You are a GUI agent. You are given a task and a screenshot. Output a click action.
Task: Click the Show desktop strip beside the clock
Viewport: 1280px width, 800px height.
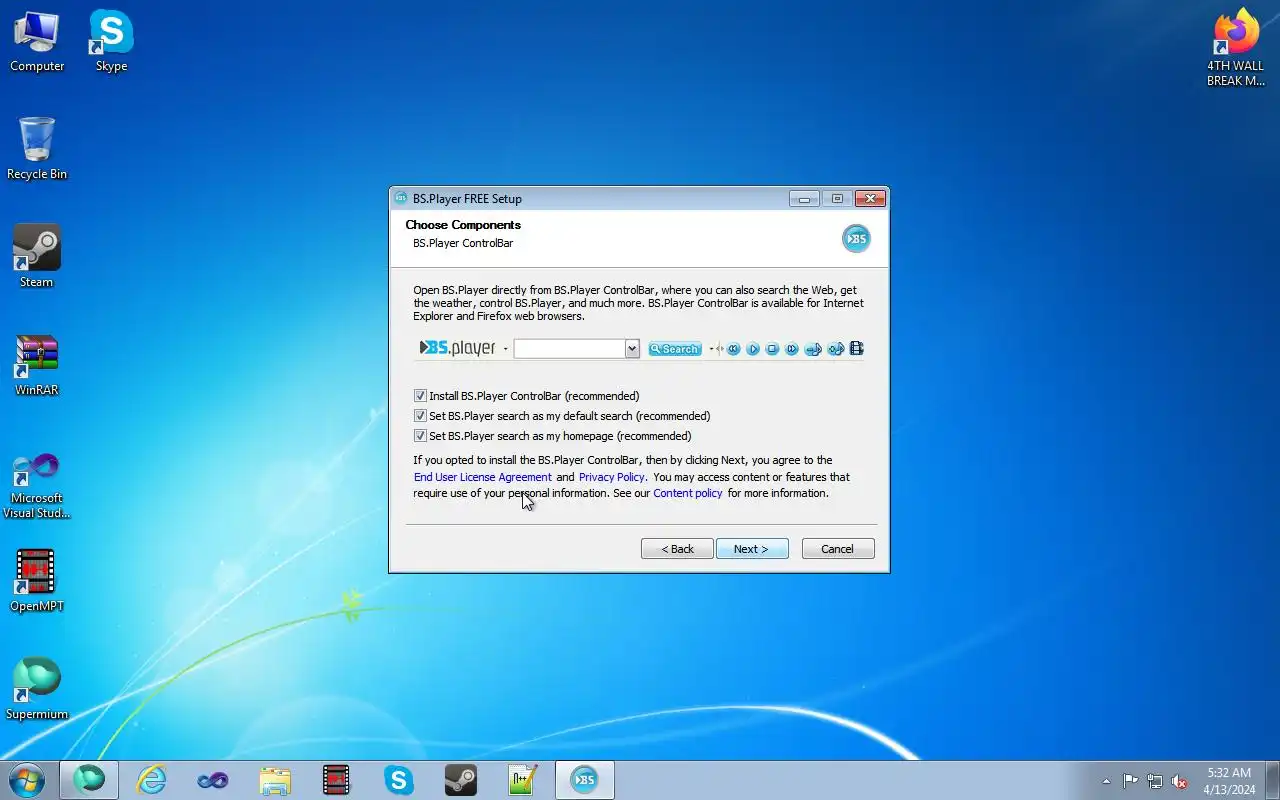(x=1273, y=780)
